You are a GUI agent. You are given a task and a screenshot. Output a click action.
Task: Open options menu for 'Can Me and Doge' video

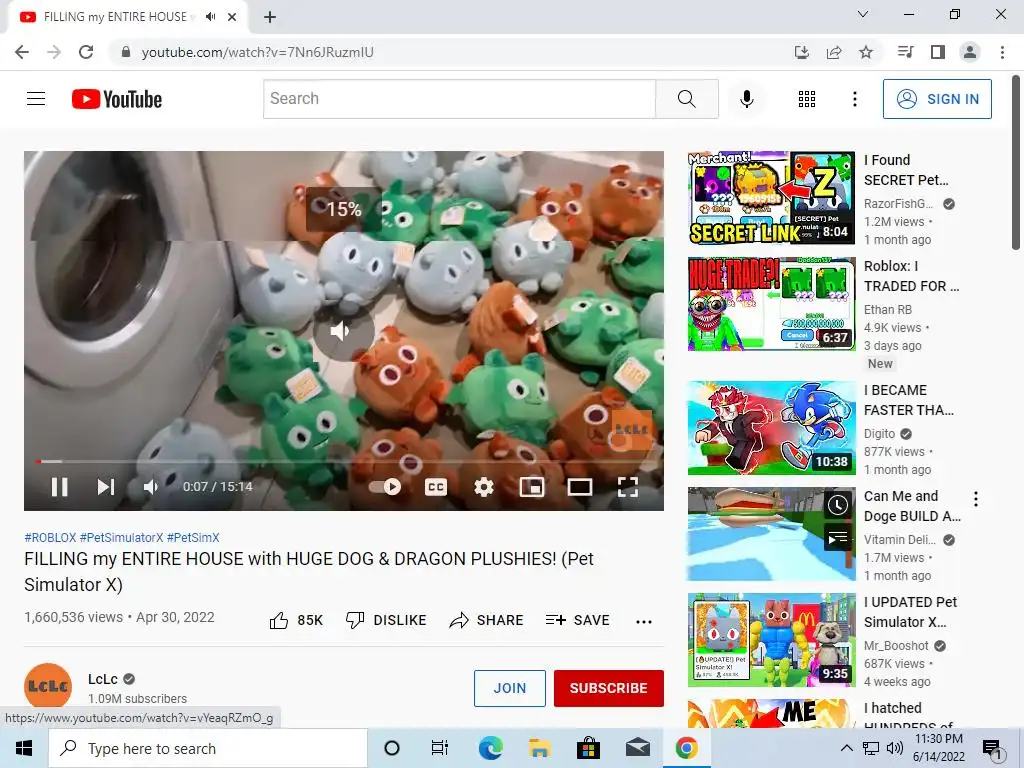[976, 499]
